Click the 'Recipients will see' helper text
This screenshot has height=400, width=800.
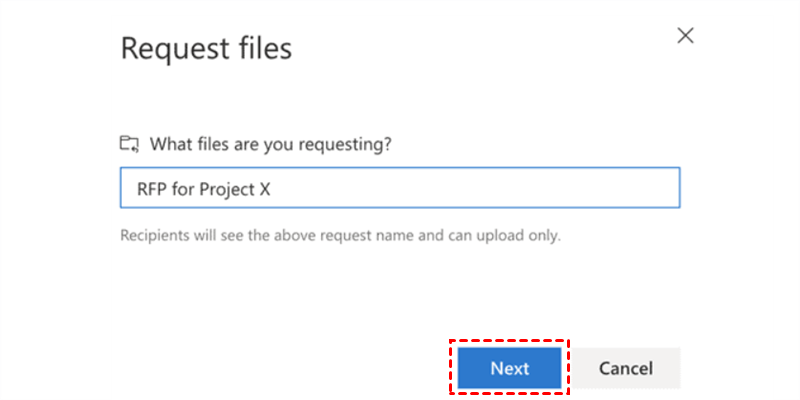pyautogui.click(x=340, y=236)
